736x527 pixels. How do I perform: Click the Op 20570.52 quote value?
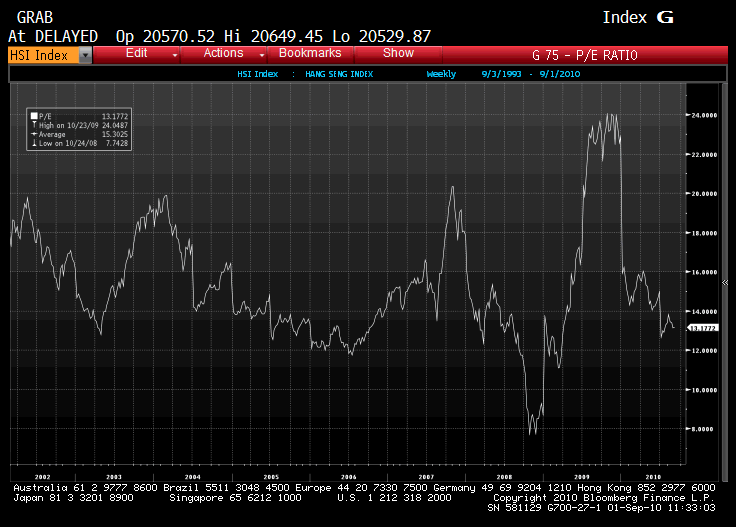[165, 37]
